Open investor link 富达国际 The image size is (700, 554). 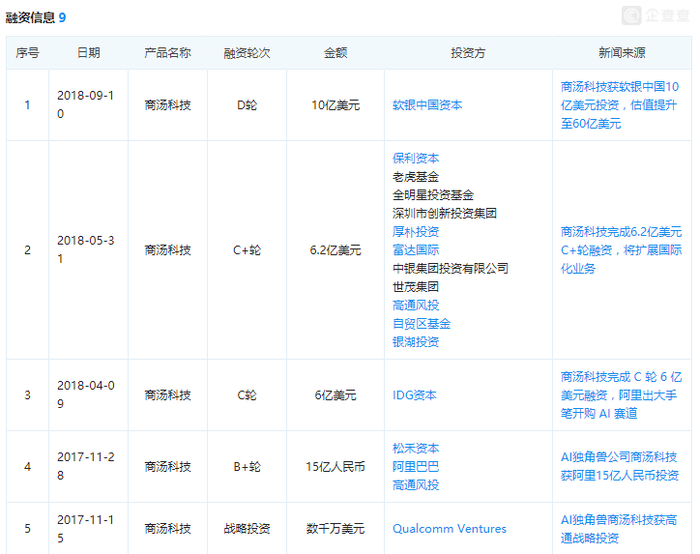416,250
